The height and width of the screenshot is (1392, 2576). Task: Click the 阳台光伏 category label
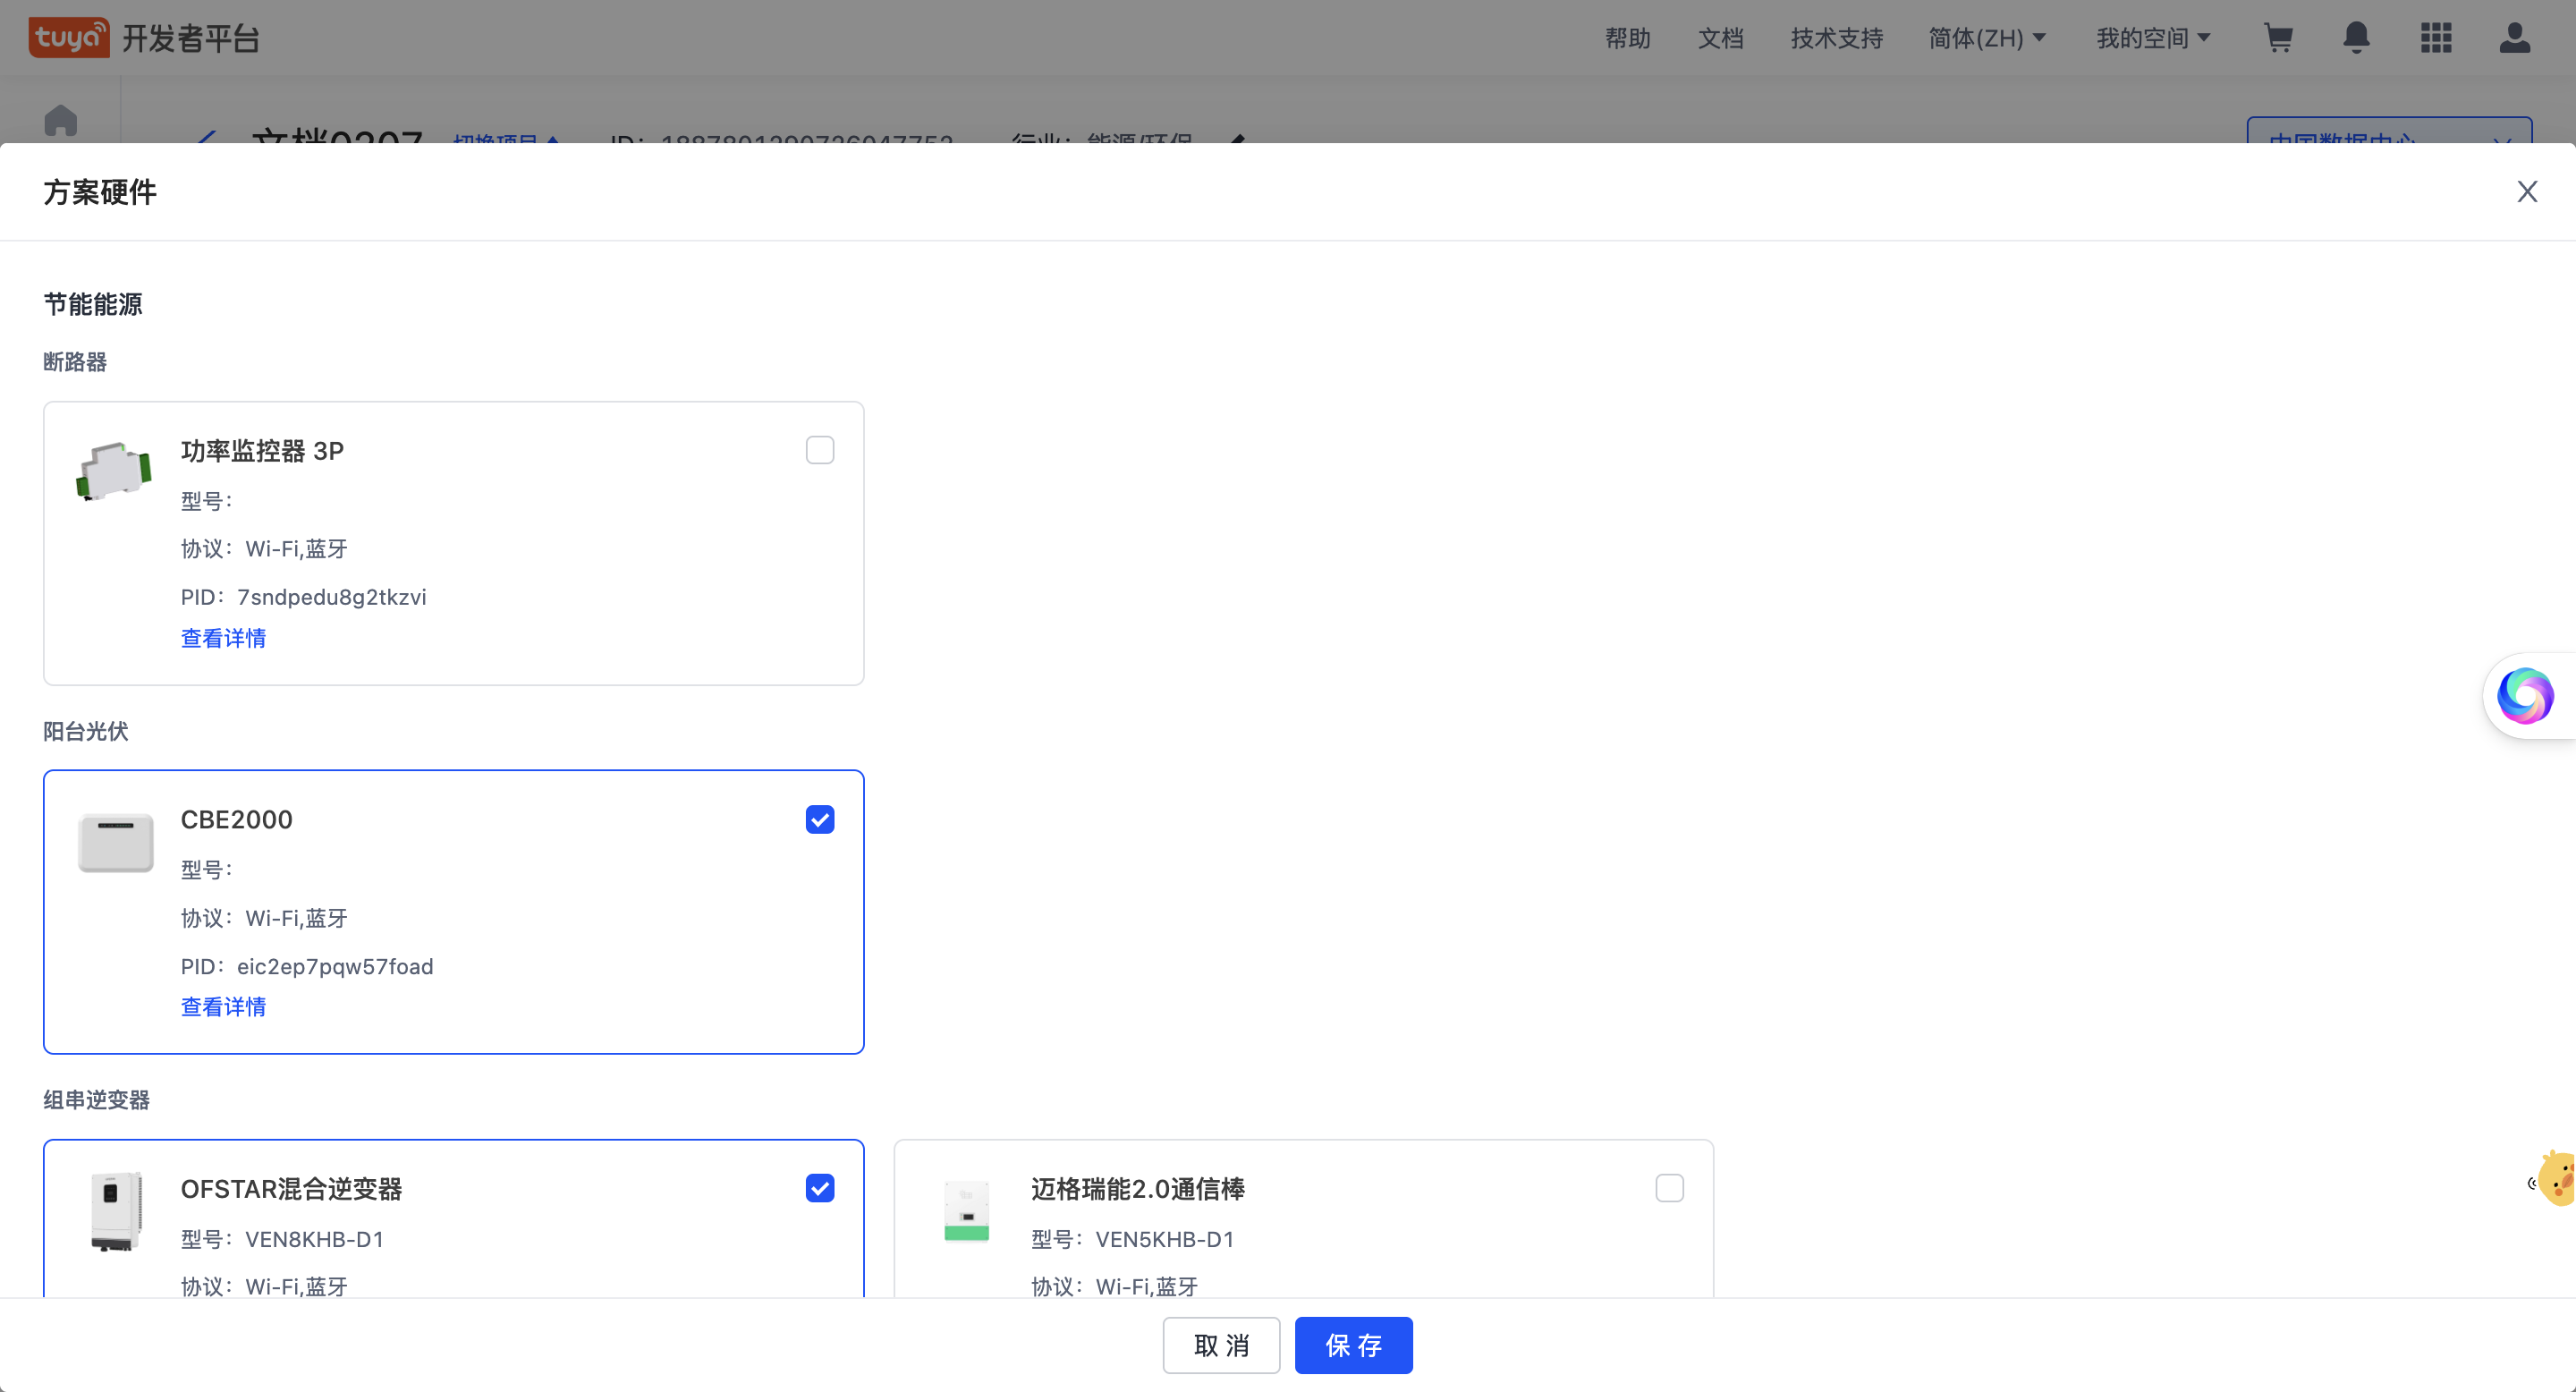[x=86, y=731]
